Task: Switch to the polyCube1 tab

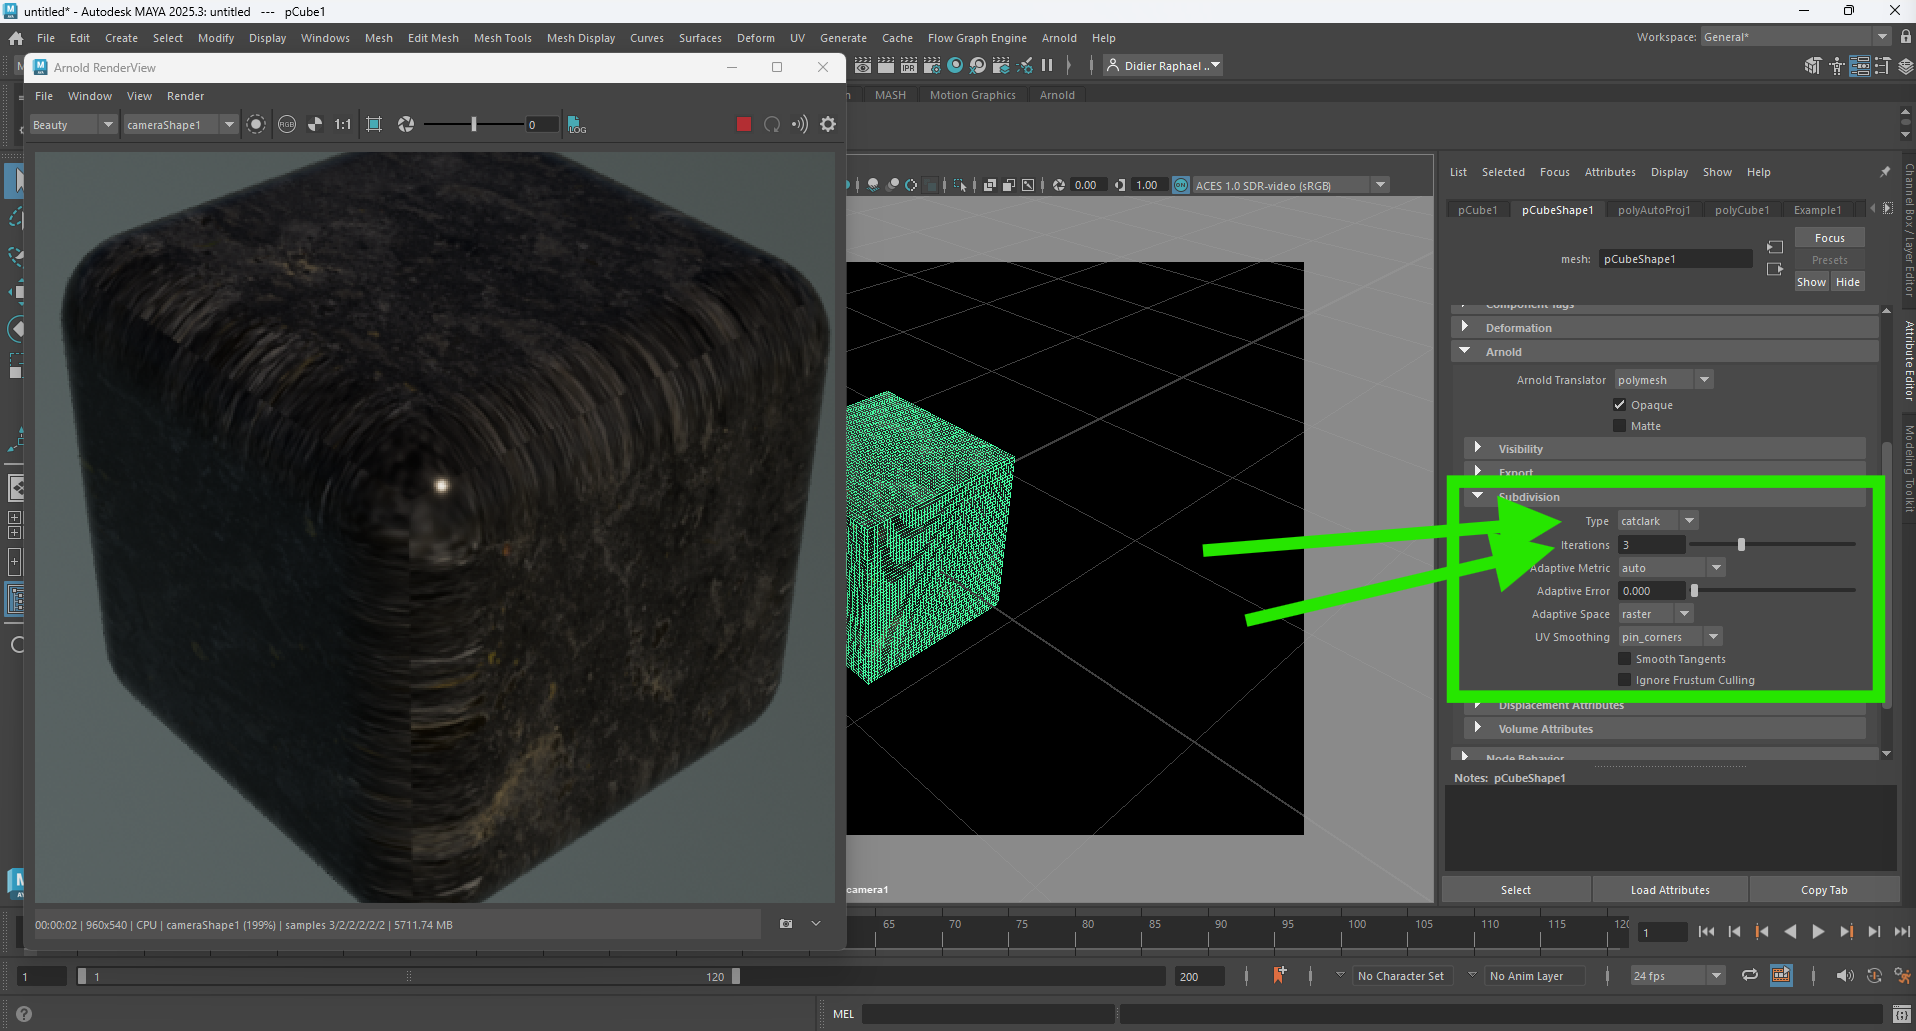Action: (x=1742, y=210)
